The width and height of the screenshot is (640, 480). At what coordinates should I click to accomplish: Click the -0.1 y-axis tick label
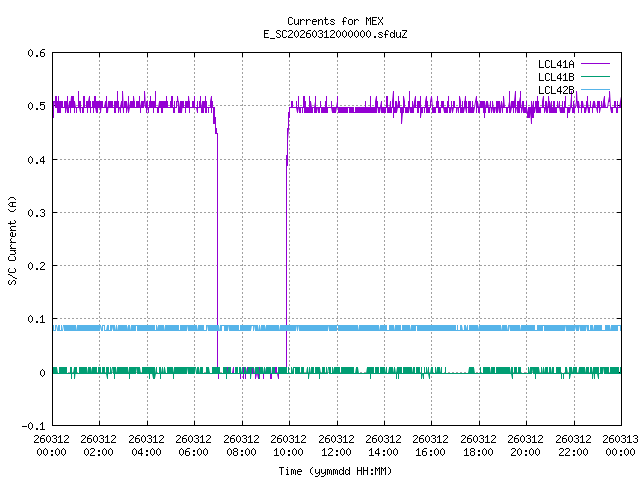(33, 426)
